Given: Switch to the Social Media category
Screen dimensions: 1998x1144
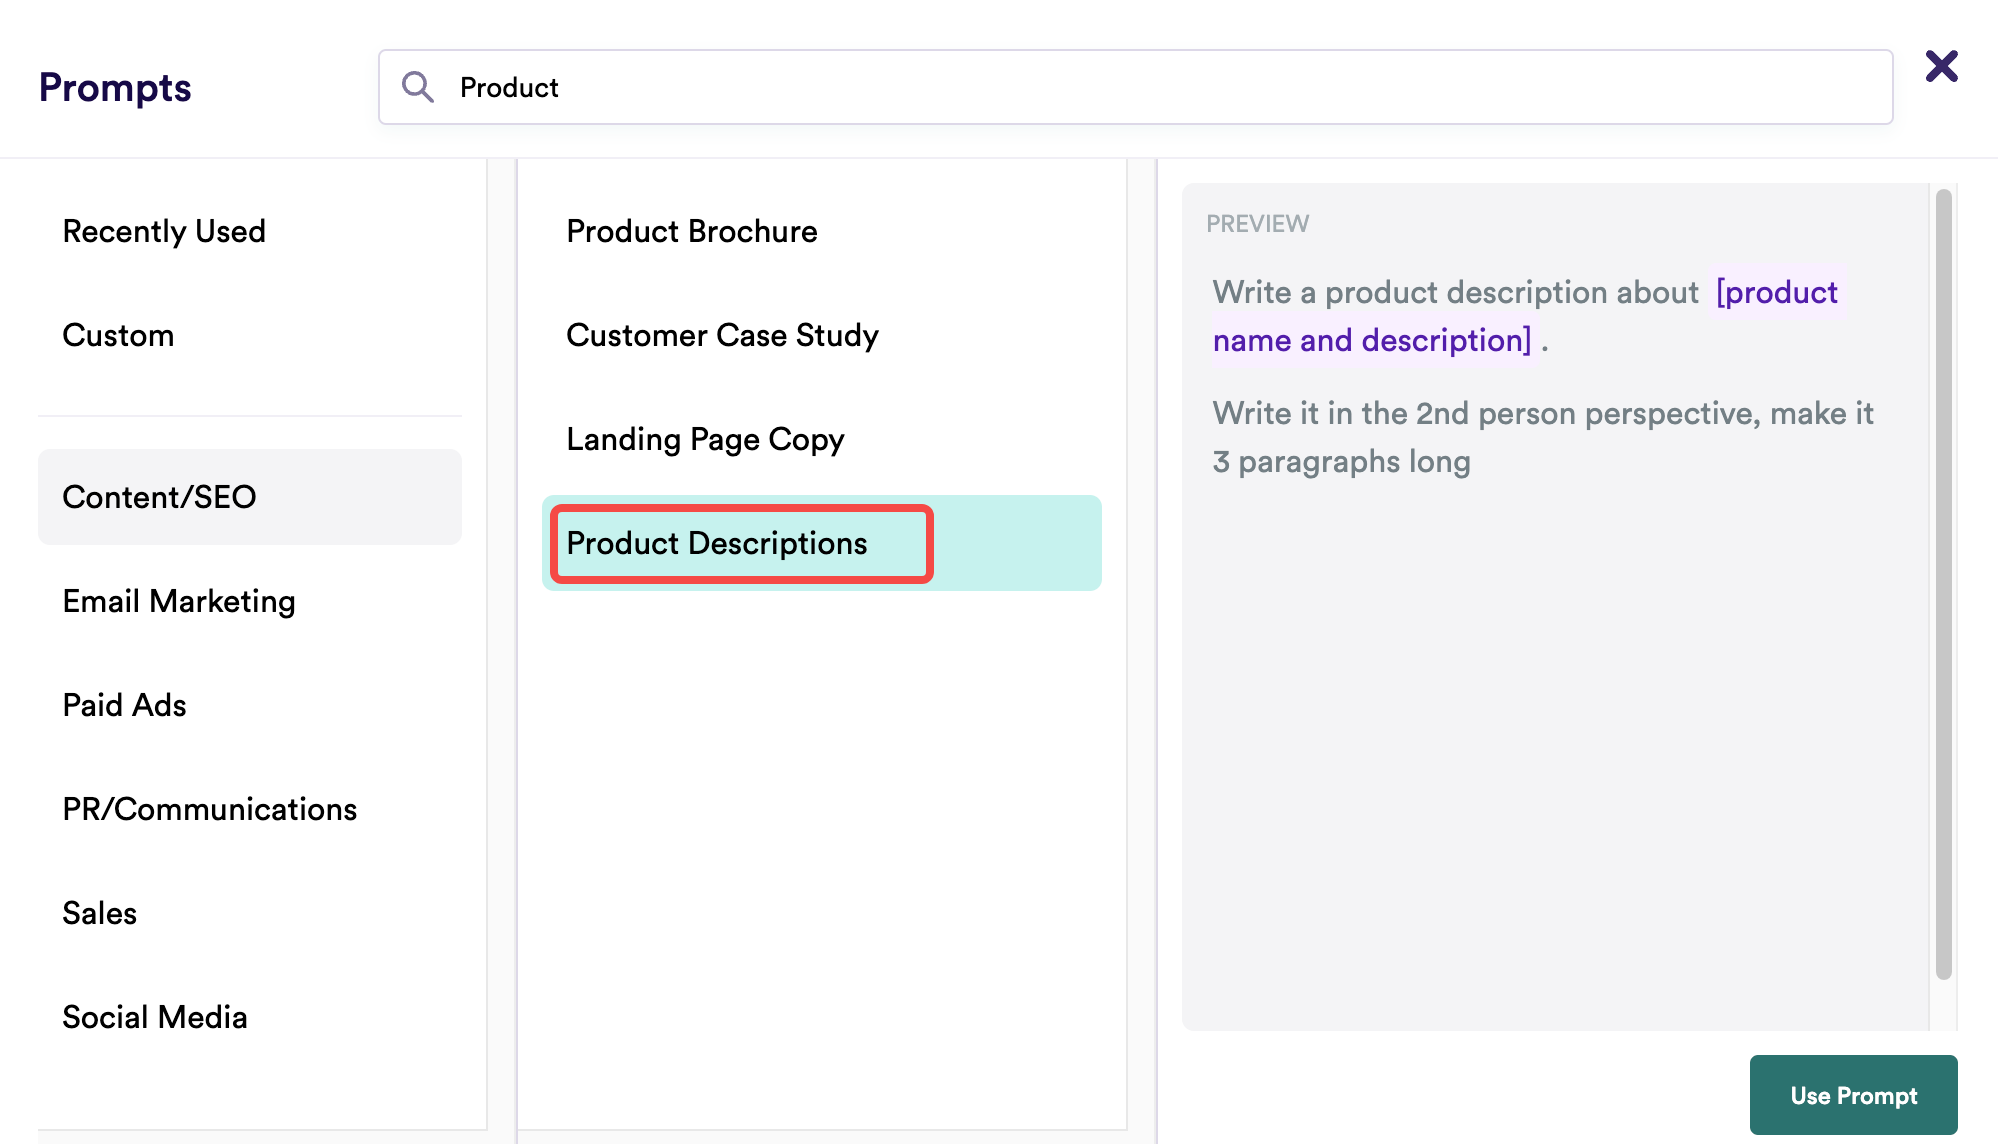Looking at the screenshot, I should coord(155,1017).
